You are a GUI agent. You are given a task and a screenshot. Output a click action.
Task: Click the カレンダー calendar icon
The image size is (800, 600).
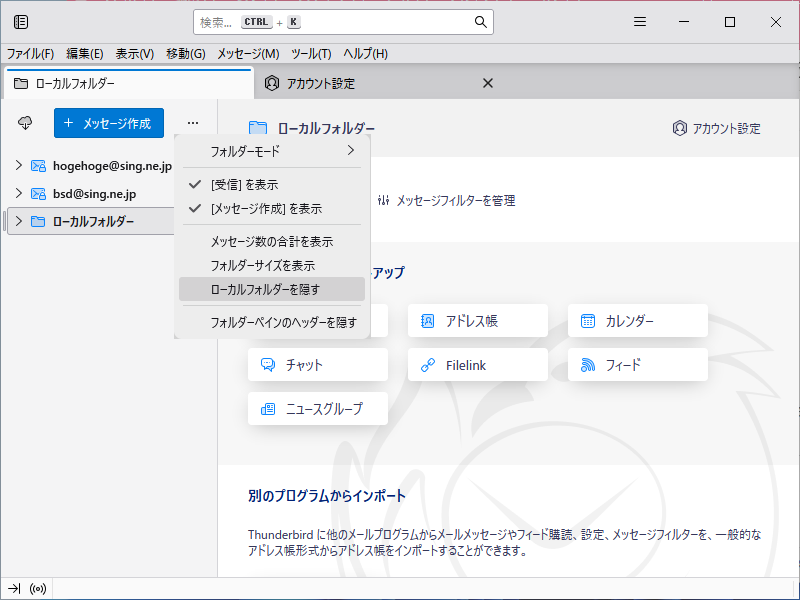(588, 321)
